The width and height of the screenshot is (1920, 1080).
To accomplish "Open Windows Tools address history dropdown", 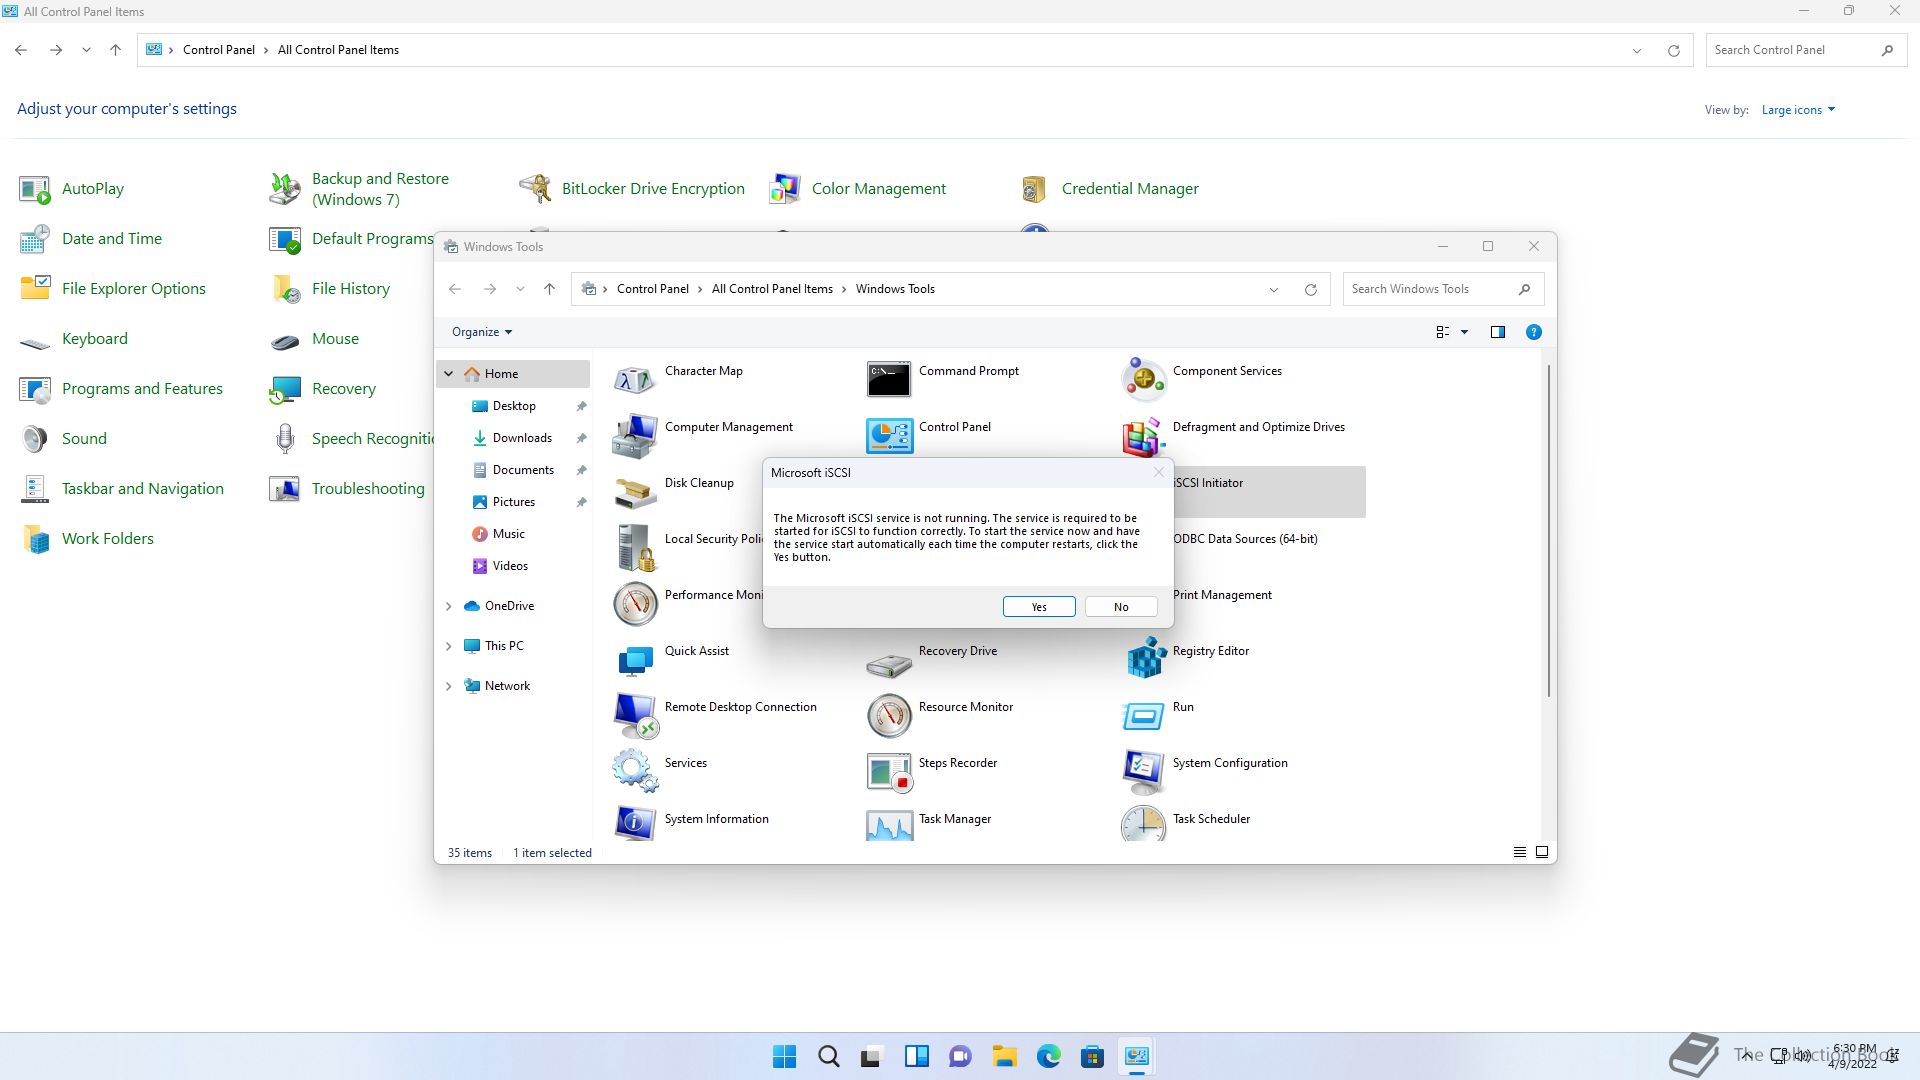I will (x=1274, y=290).
